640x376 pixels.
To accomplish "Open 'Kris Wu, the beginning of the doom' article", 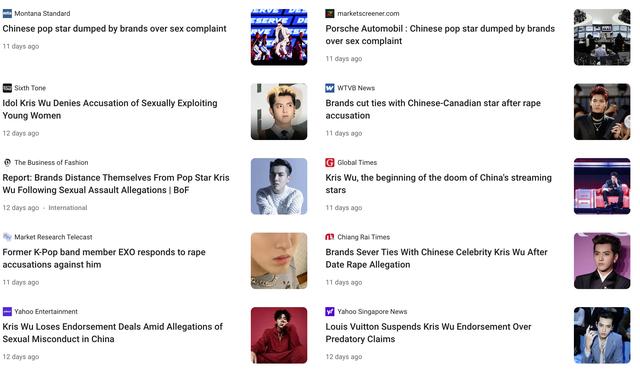I will tap(438, 184).
